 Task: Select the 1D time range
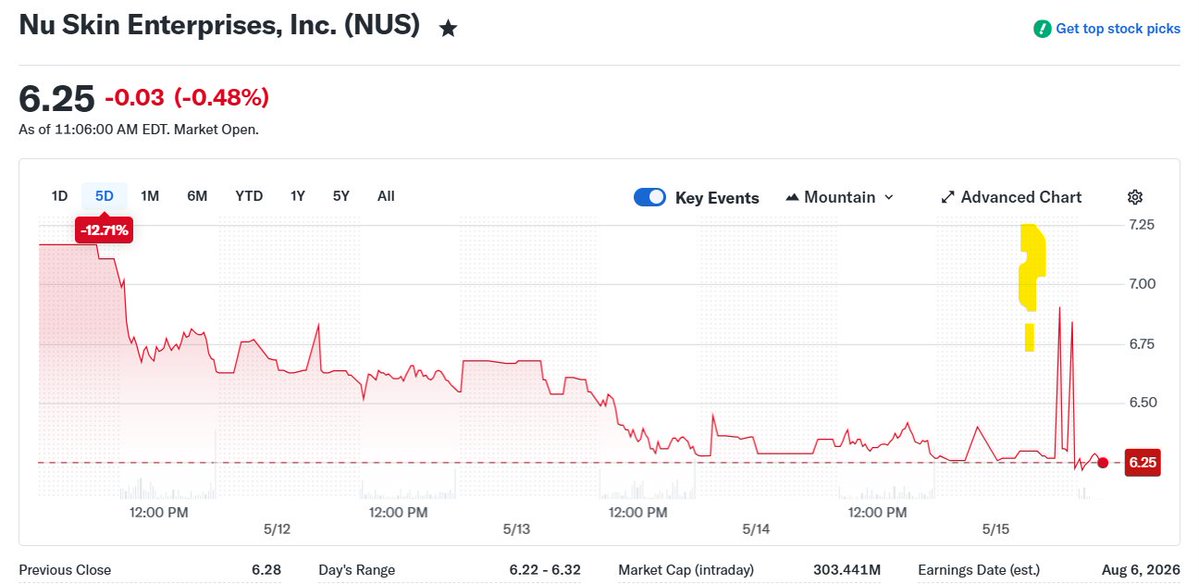(60, 196)
